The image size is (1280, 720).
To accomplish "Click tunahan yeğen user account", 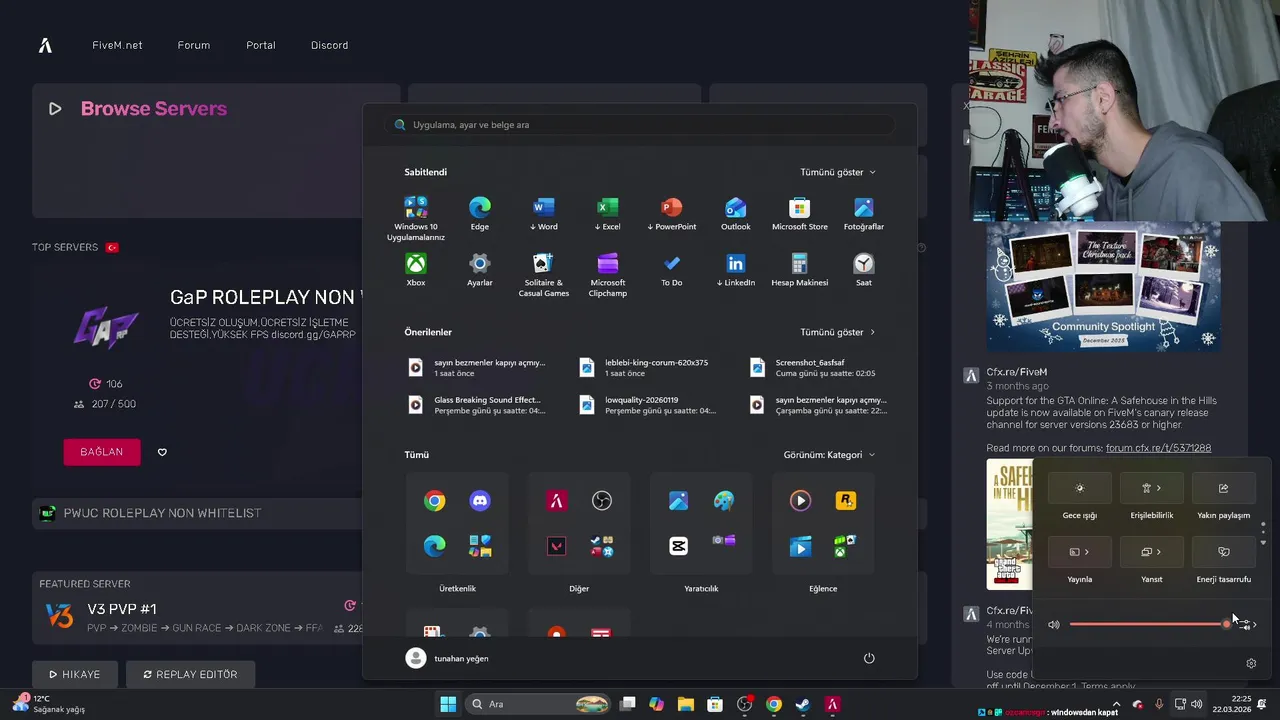I will click(x=447, y=658).
